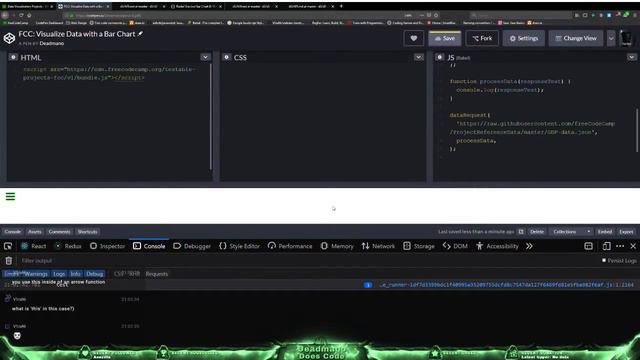Switch to the Memory tab
The image size is (640, 360).
337,246
